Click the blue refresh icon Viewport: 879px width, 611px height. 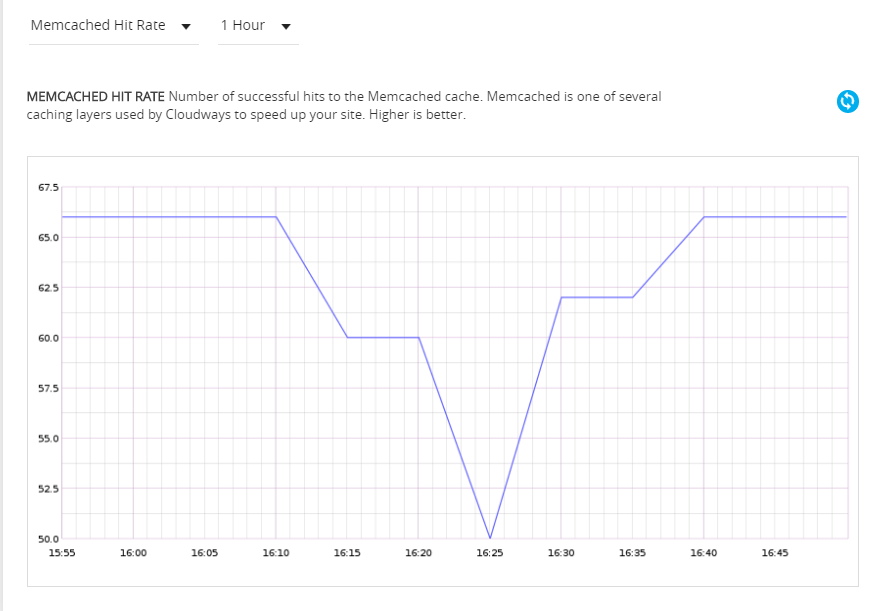coord(847,101)
